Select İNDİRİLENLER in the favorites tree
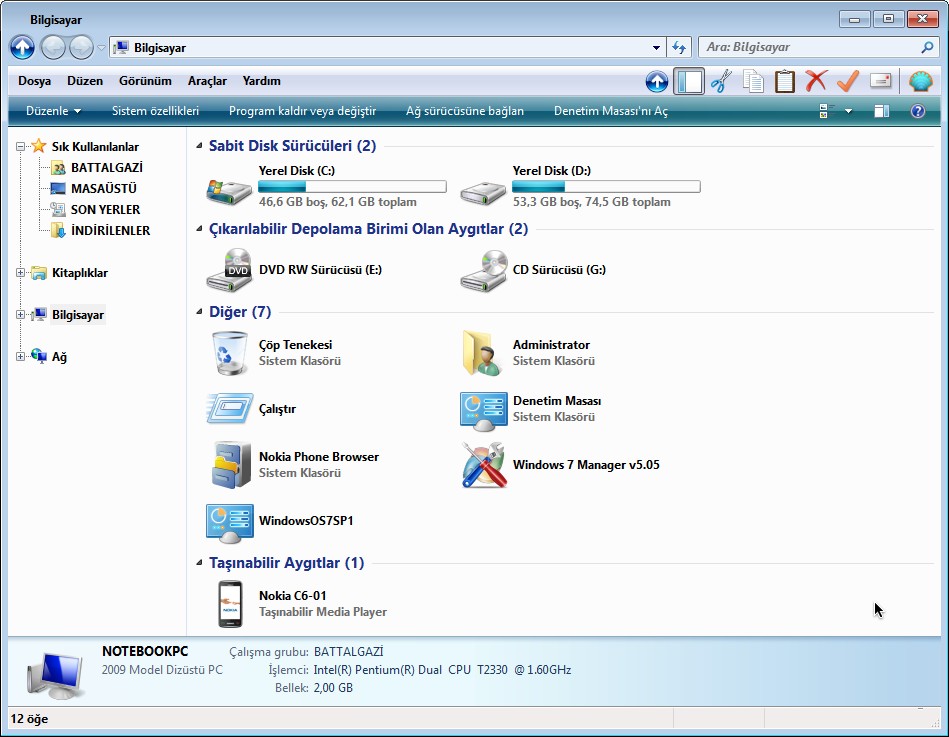The width and height of the screenshot is (949, 737). (x=110, y=231)
